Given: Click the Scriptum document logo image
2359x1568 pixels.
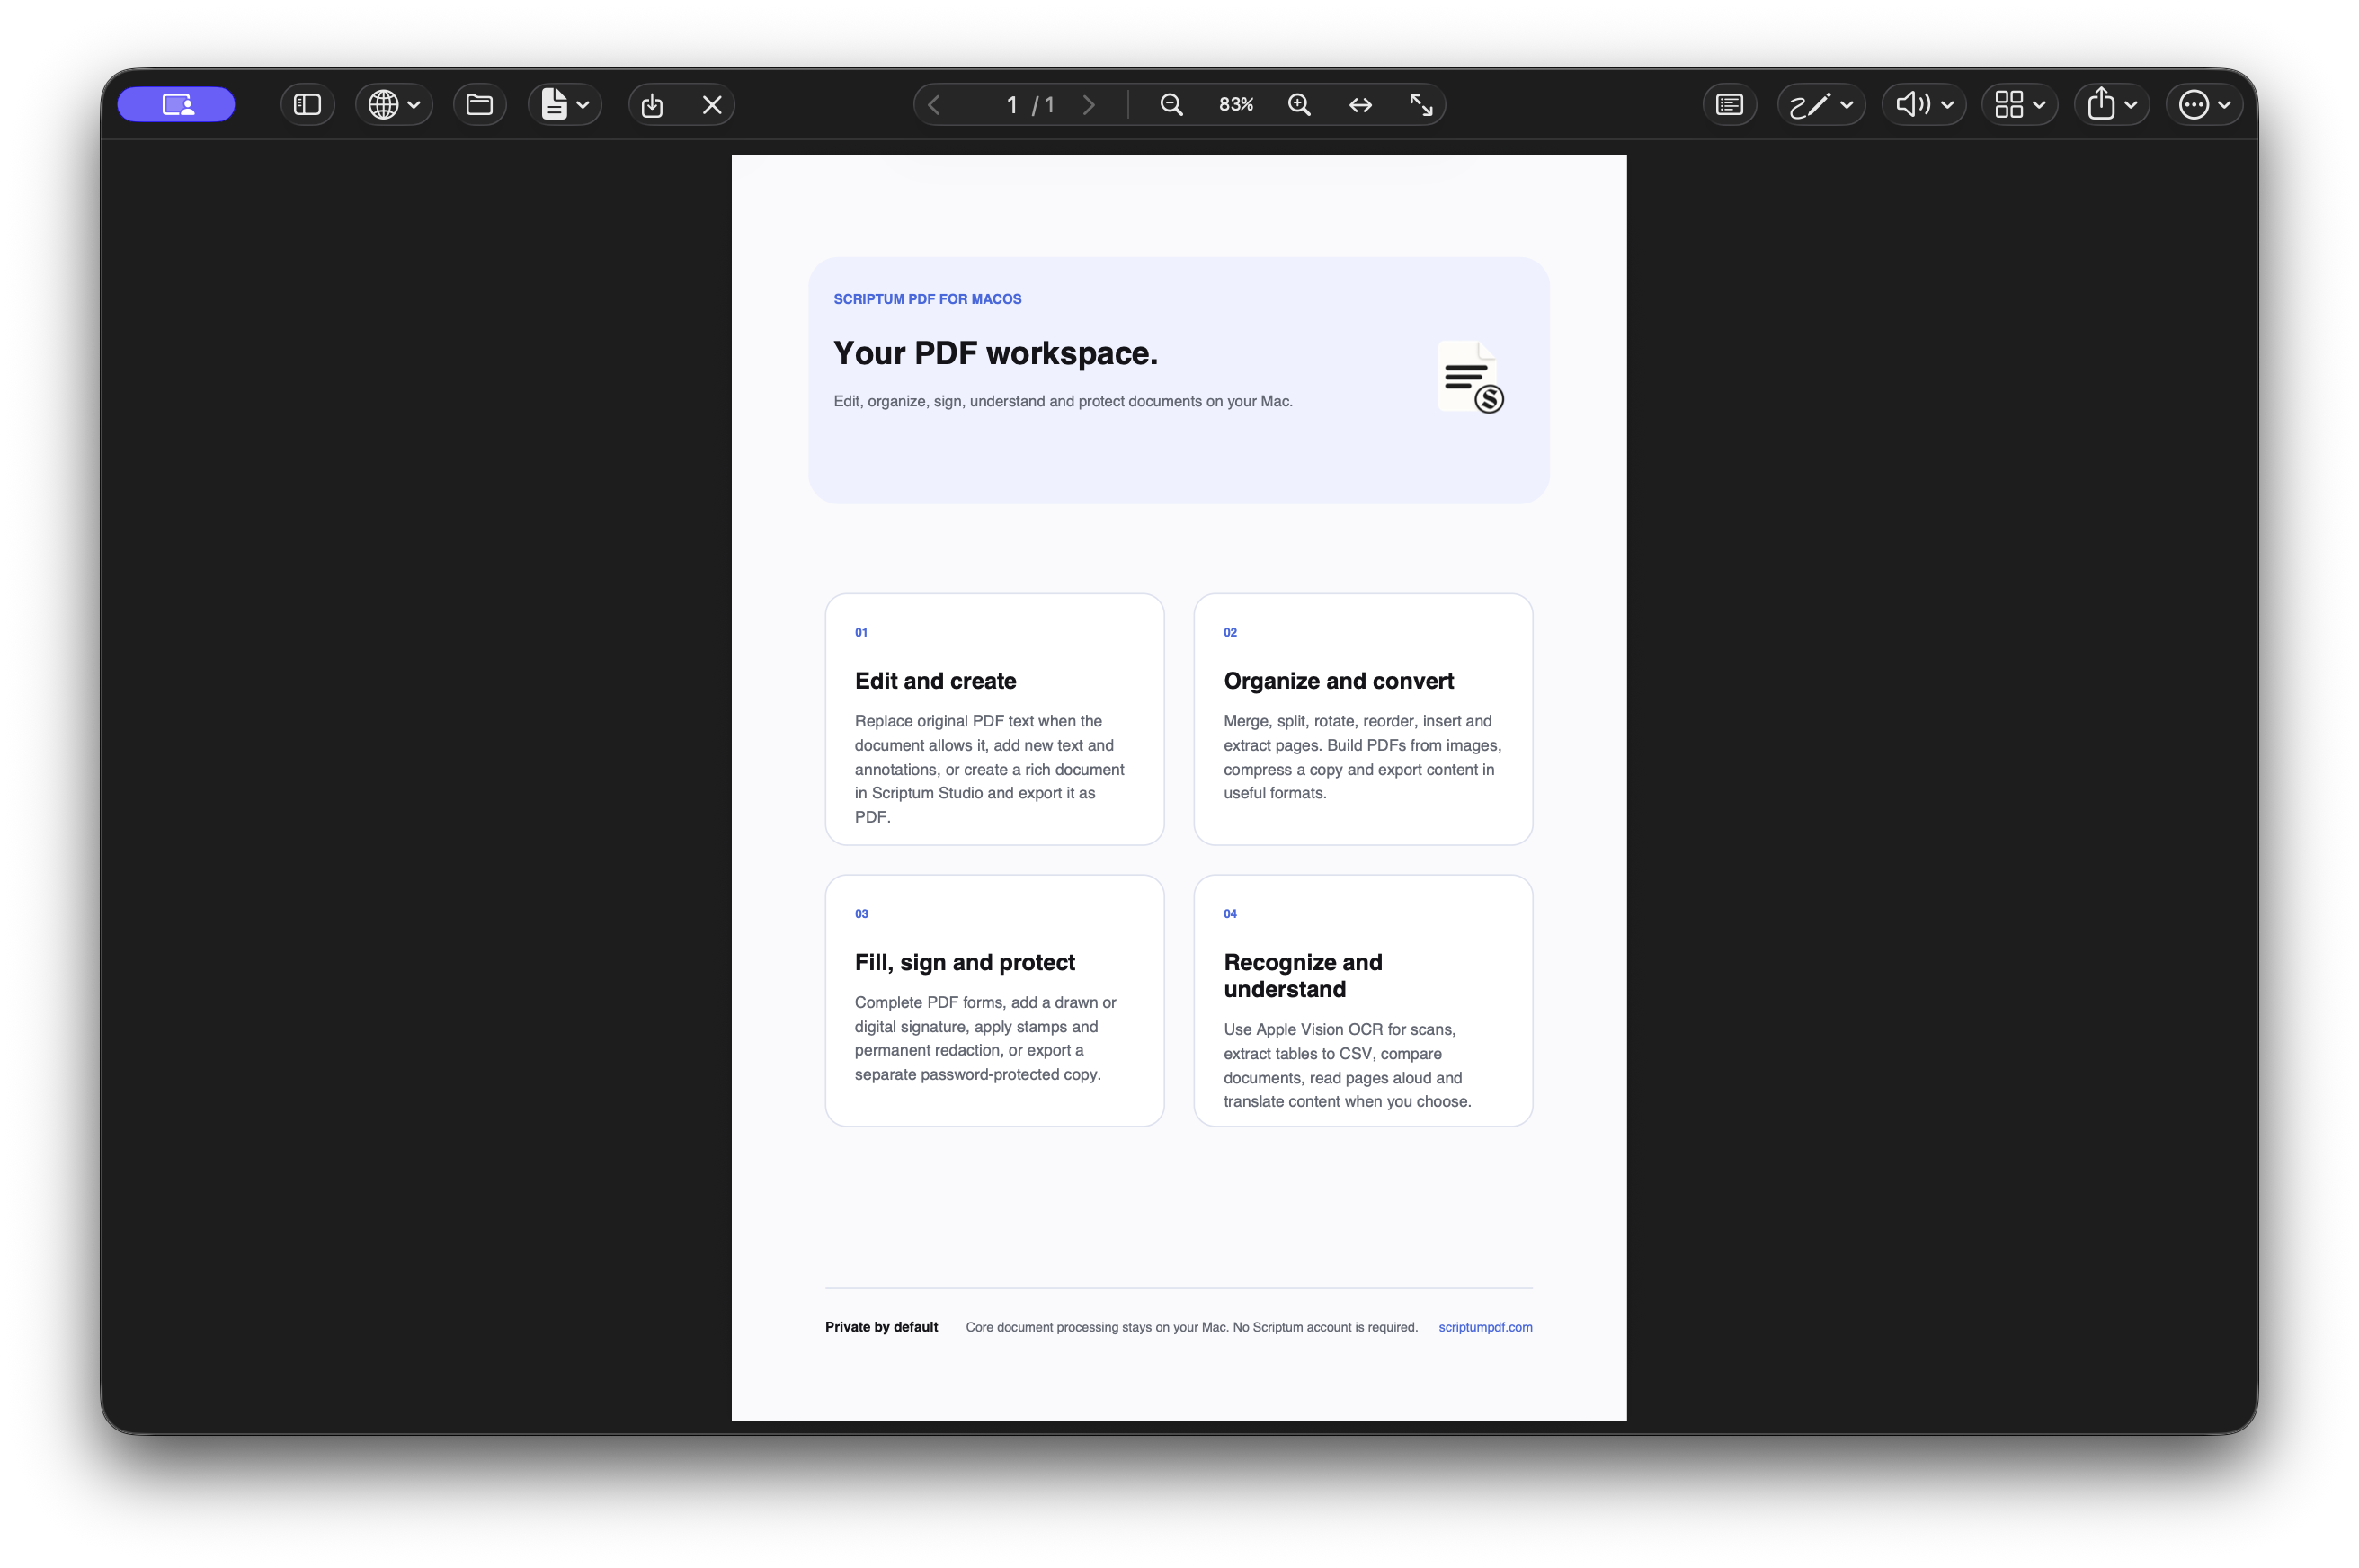Looking at the screenshot, I should point(1470,377).
